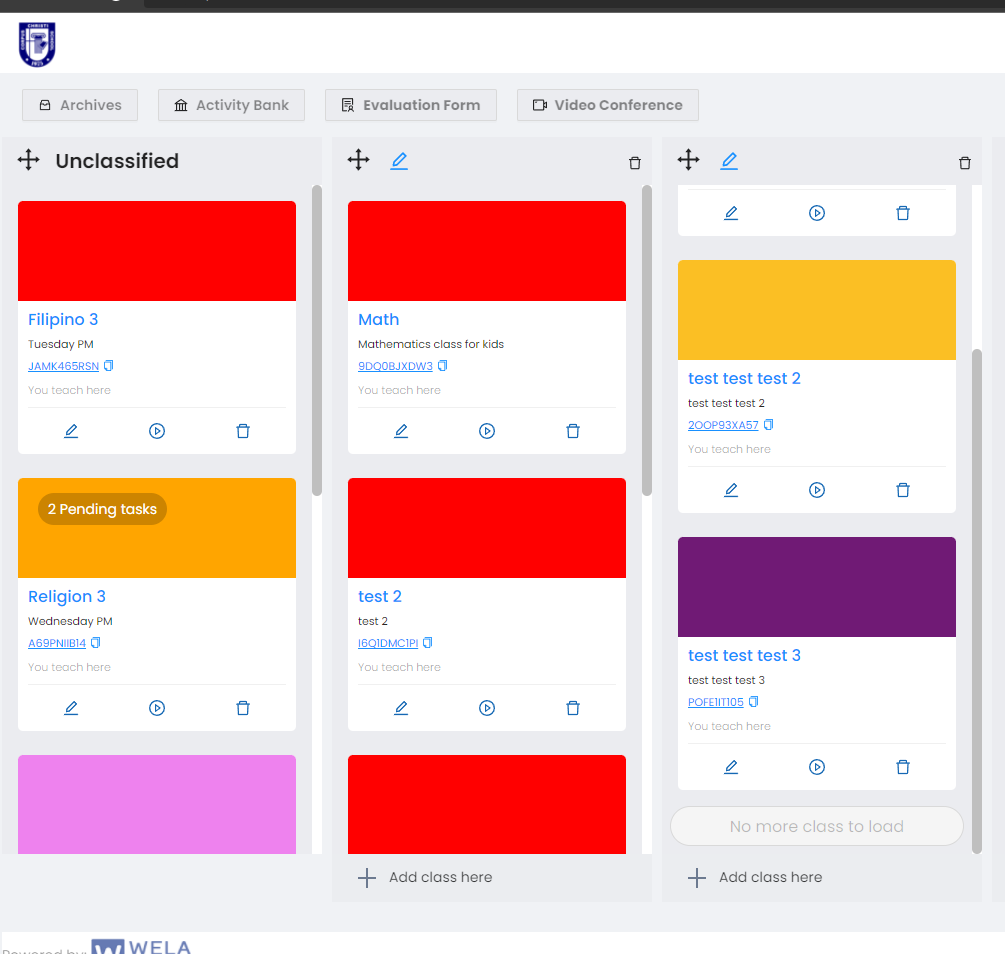Click move handle of the test test test column
Viewport: 1005px width, 954px height.
coord(689,160)
